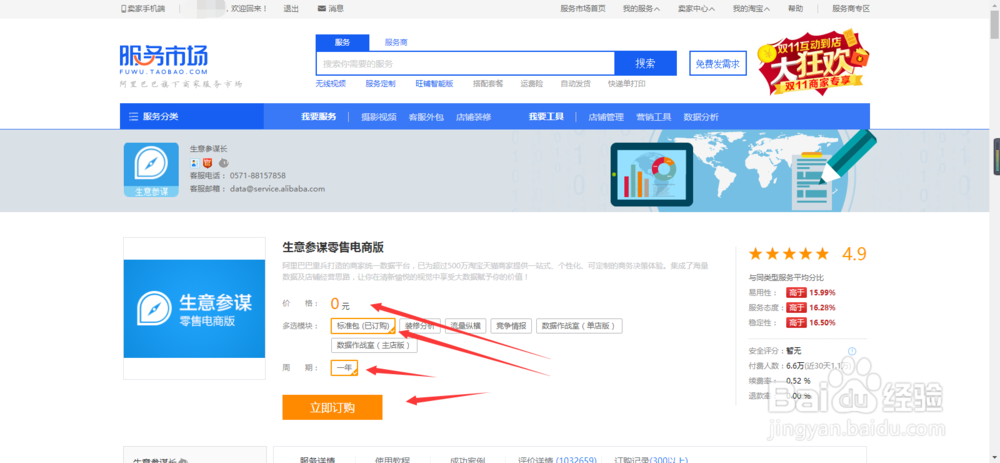Open the 服务商专区 link
The height and width of the screenshot is (463, 1000).
coord(851,8)
